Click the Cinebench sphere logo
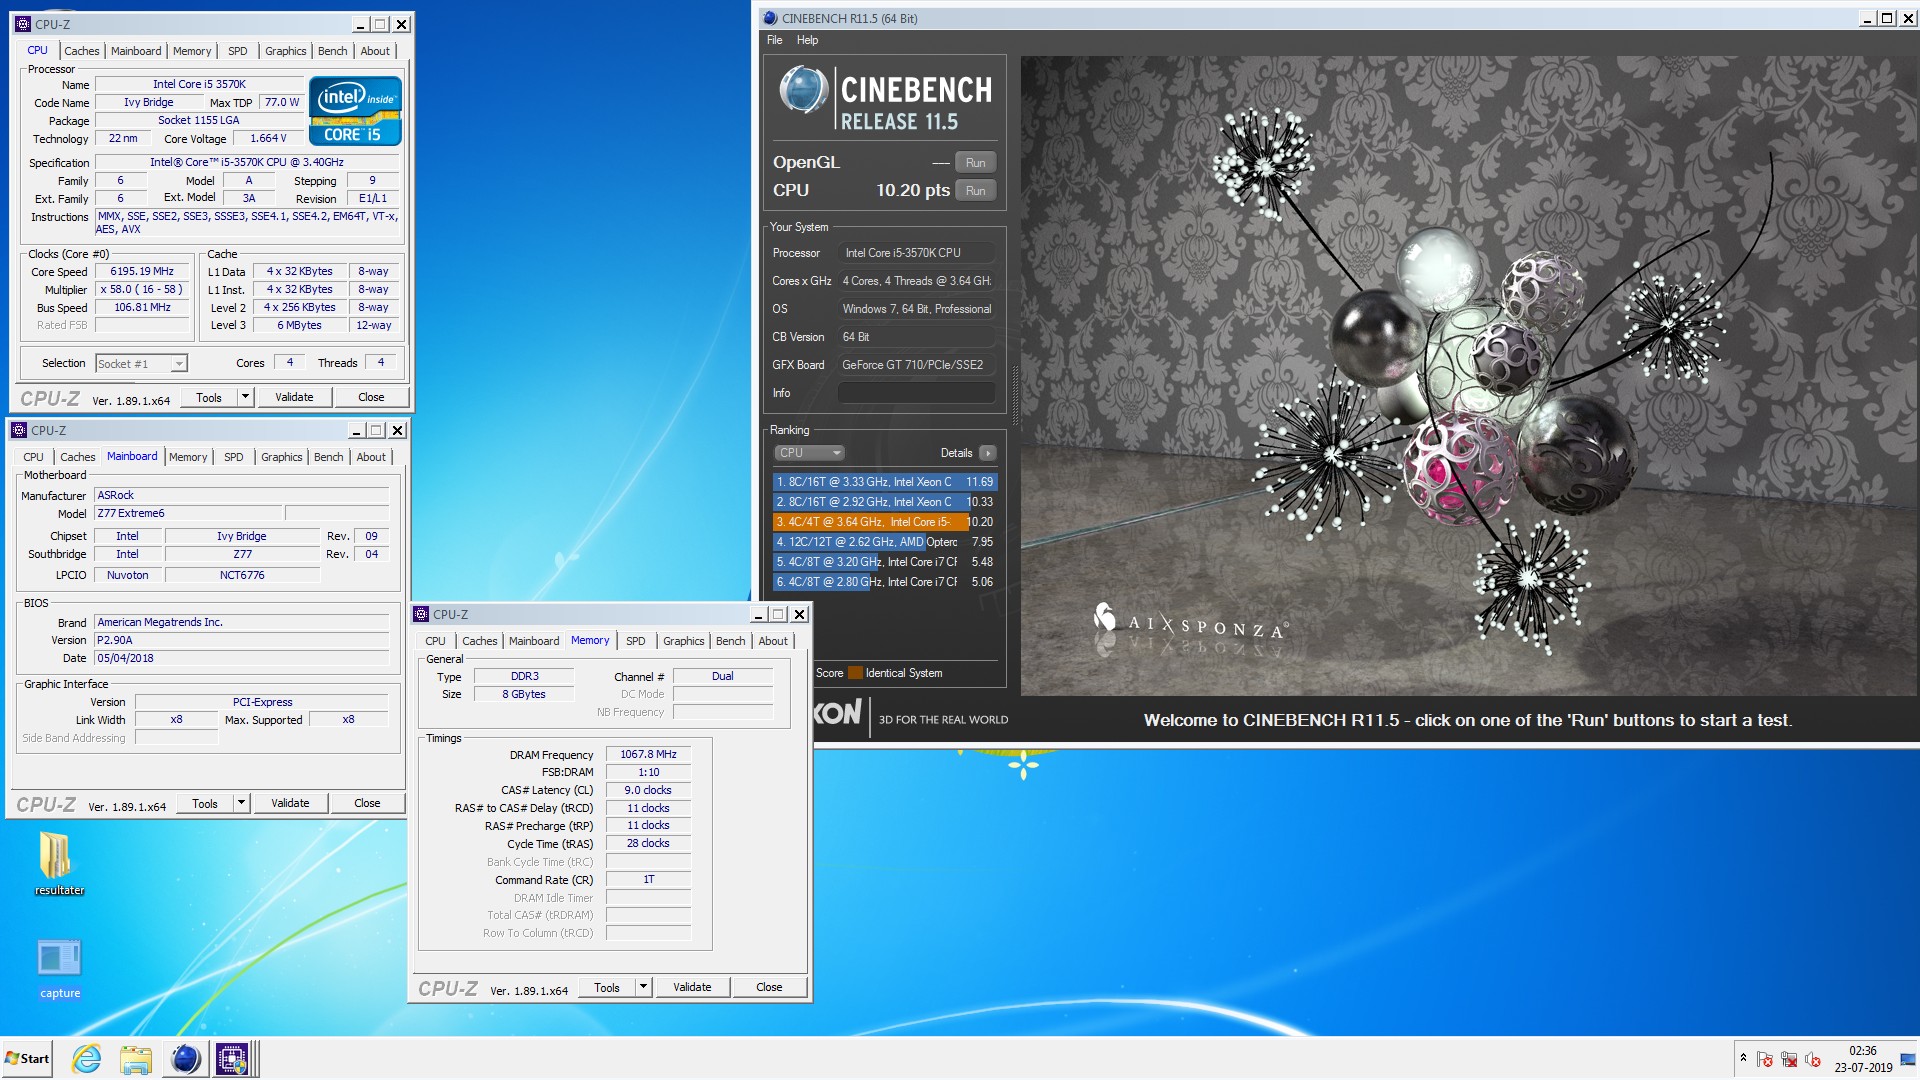Image resolution: width=1920 pixels, height=1080 pixels. point(804,90)
